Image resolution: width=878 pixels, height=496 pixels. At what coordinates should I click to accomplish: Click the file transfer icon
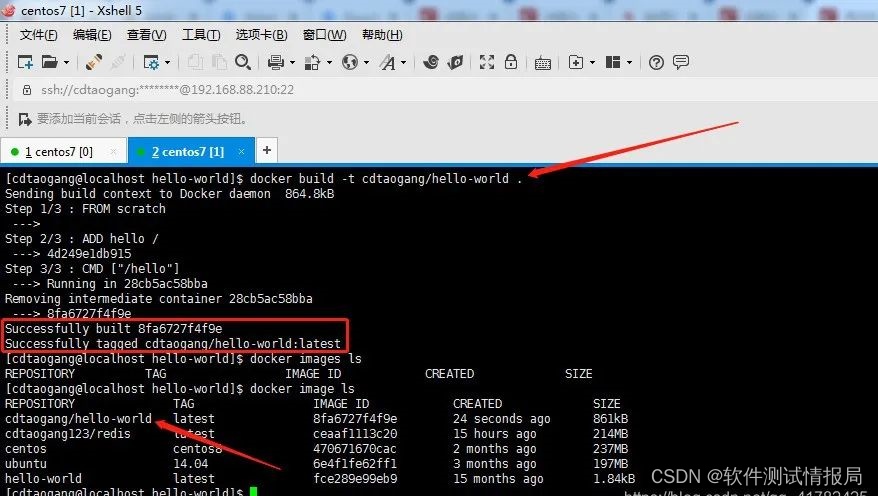pyautogui.click(x=312, y=62)
